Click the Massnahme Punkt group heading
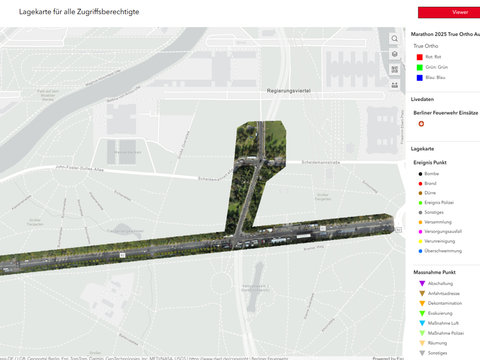 click(x=434, y=272)
